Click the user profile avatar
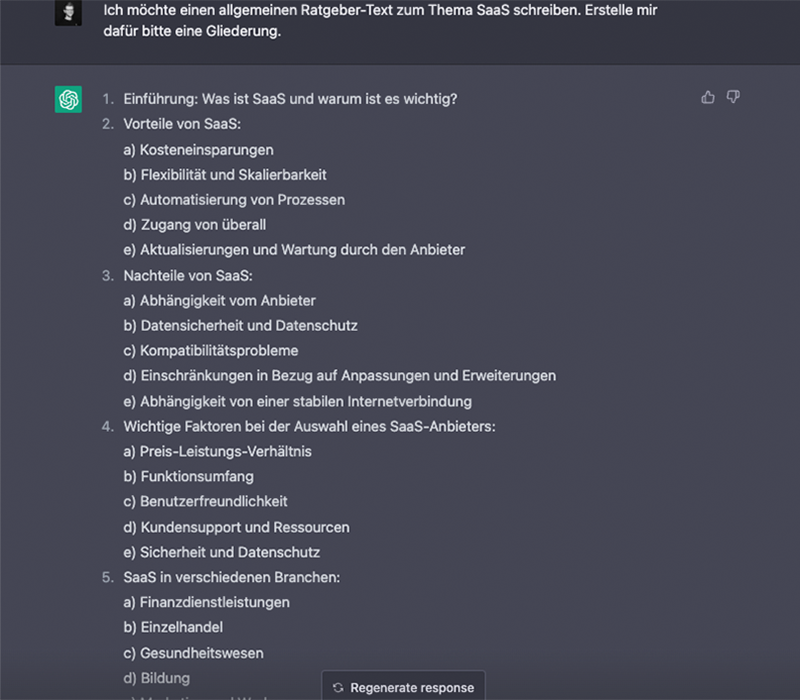The image size is (800, 700). tap(68, 12)
